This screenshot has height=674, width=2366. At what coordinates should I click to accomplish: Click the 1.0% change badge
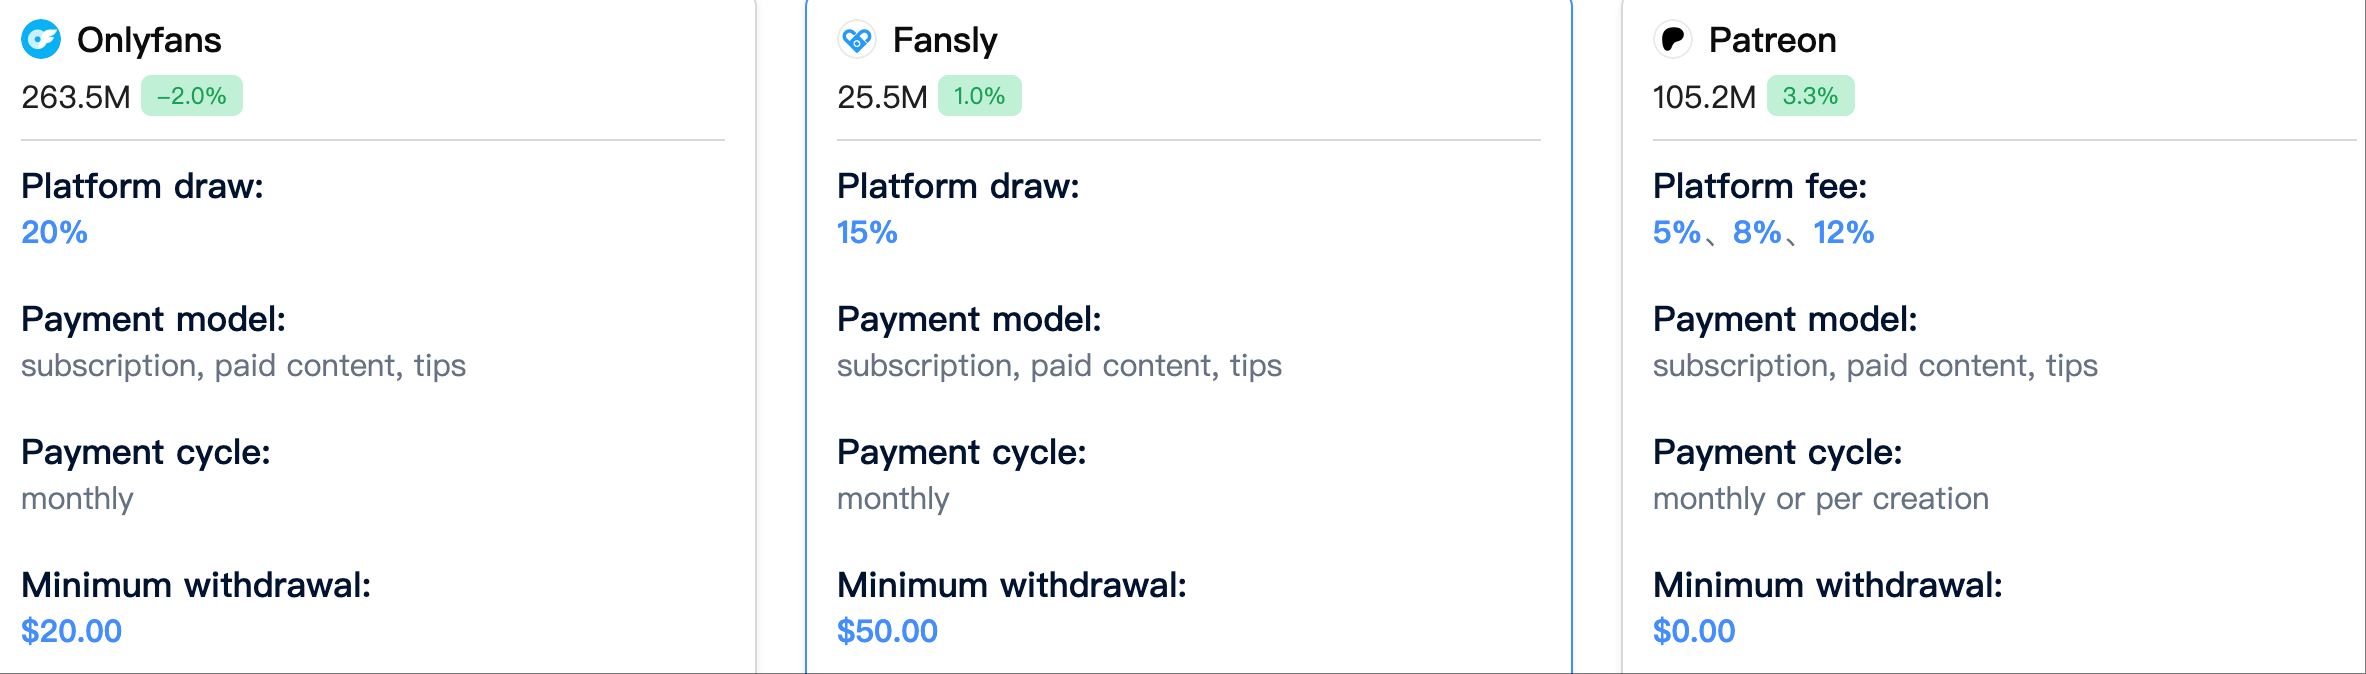pos(979,96)
